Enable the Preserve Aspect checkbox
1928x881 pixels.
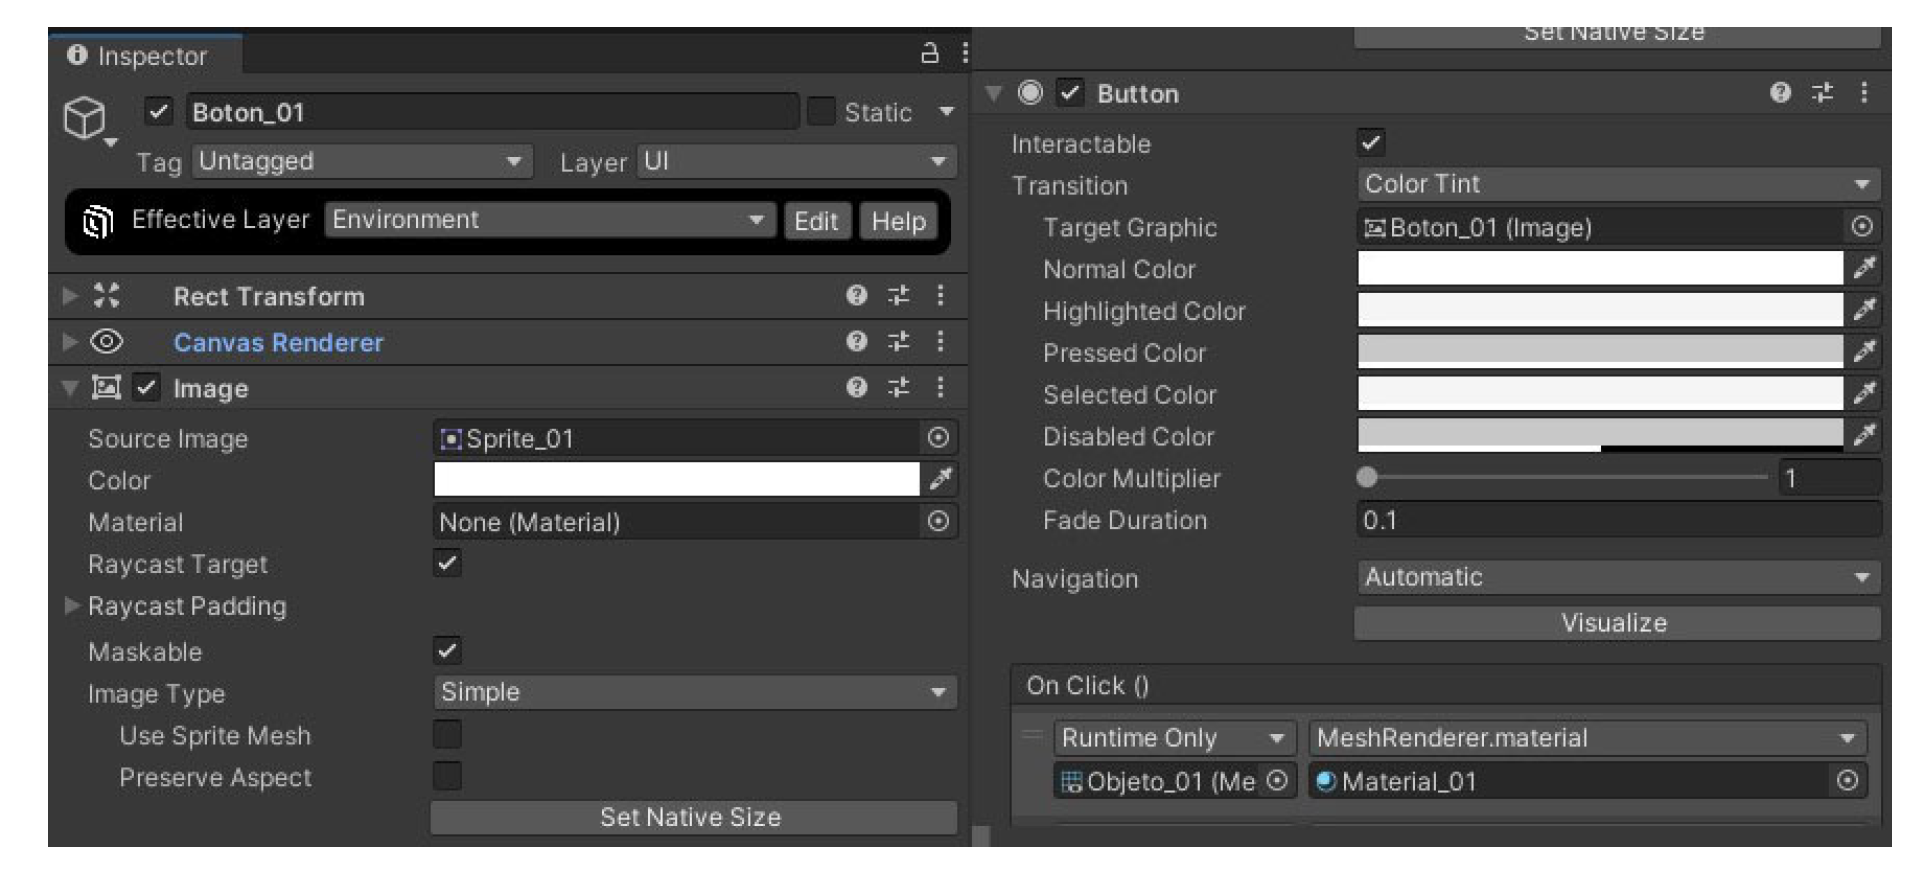tap(447, 777)
